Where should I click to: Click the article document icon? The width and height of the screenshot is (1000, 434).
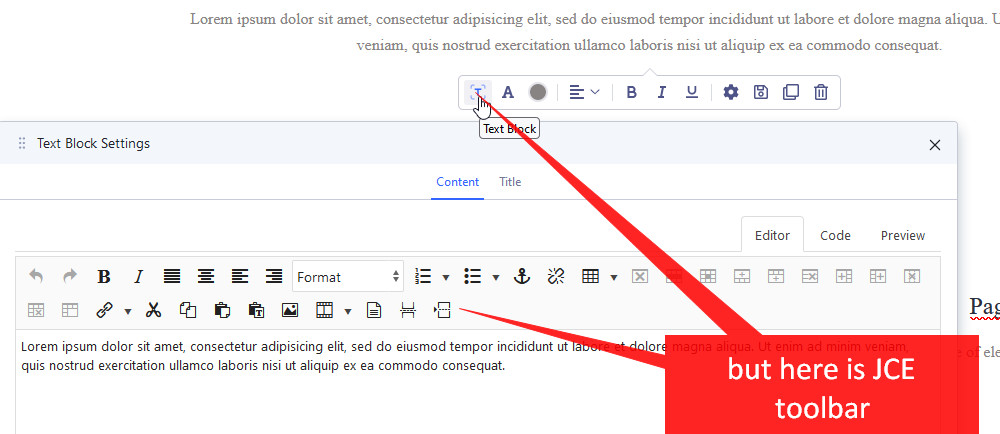tap(374, 310)
